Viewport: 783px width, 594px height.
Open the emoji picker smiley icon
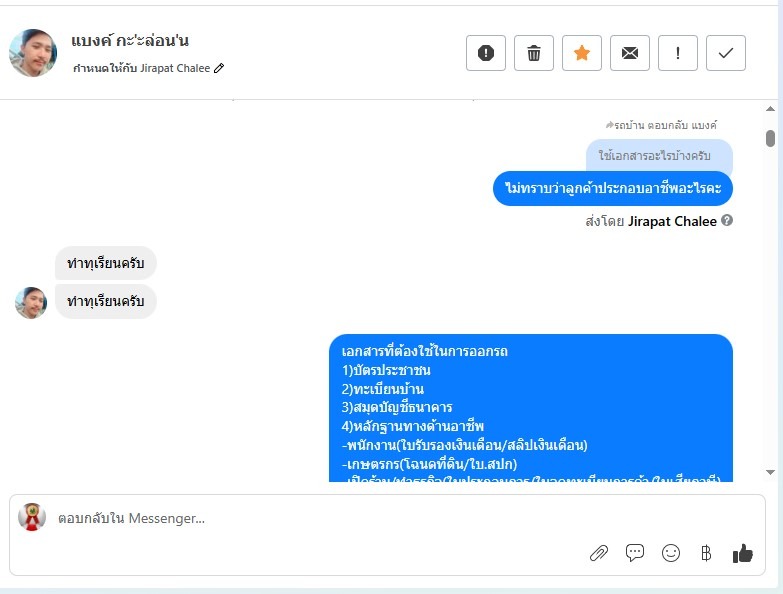[x=671, y=553]
